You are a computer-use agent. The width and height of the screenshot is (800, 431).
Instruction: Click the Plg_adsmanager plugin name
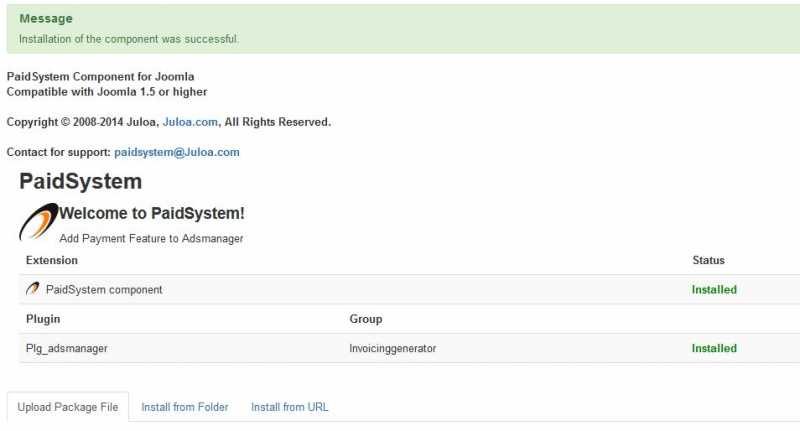coord(67,348)
